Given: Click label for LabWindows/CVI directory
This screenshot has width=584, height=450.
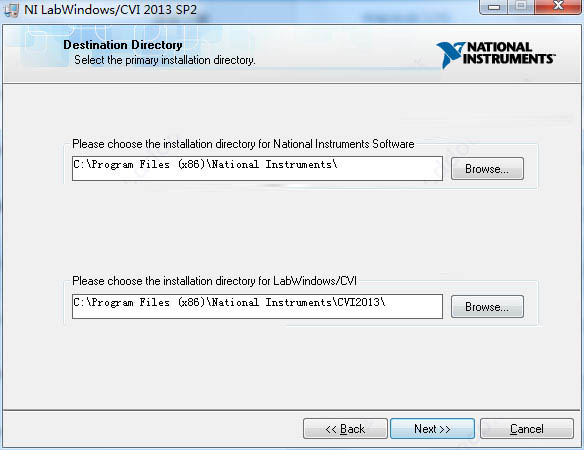Looking at the screenshot, I should tap(215, 281).
